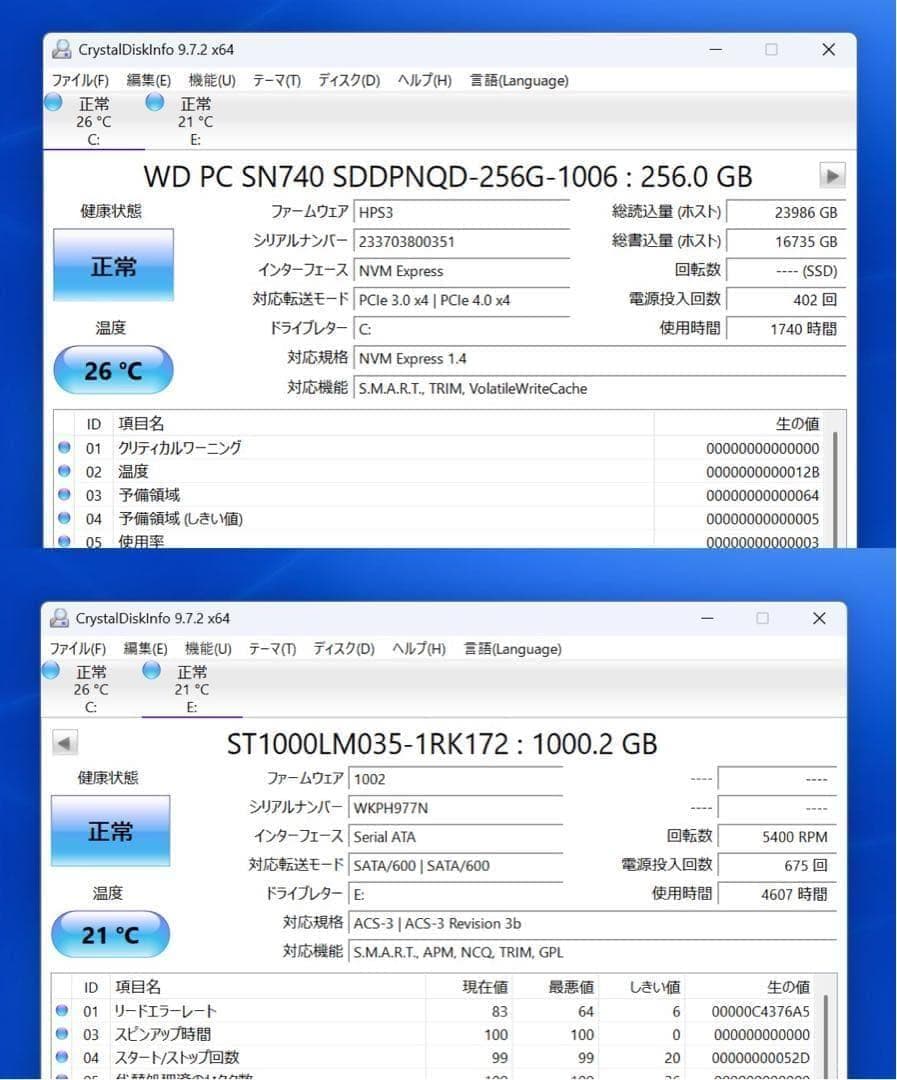Viewport: 897px width, 1080px height.
Task: Open the ファイル(F) menu
Action: [x=79, y=80]
